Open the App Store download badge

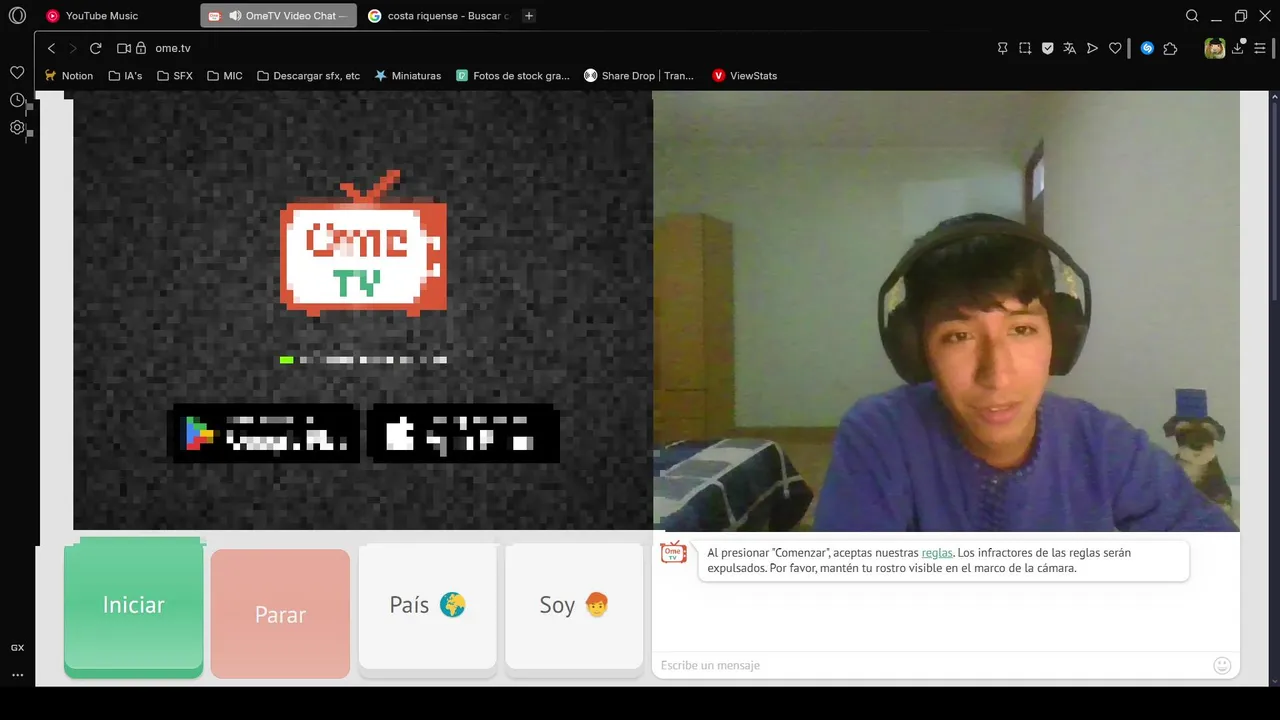coord(463,433)
